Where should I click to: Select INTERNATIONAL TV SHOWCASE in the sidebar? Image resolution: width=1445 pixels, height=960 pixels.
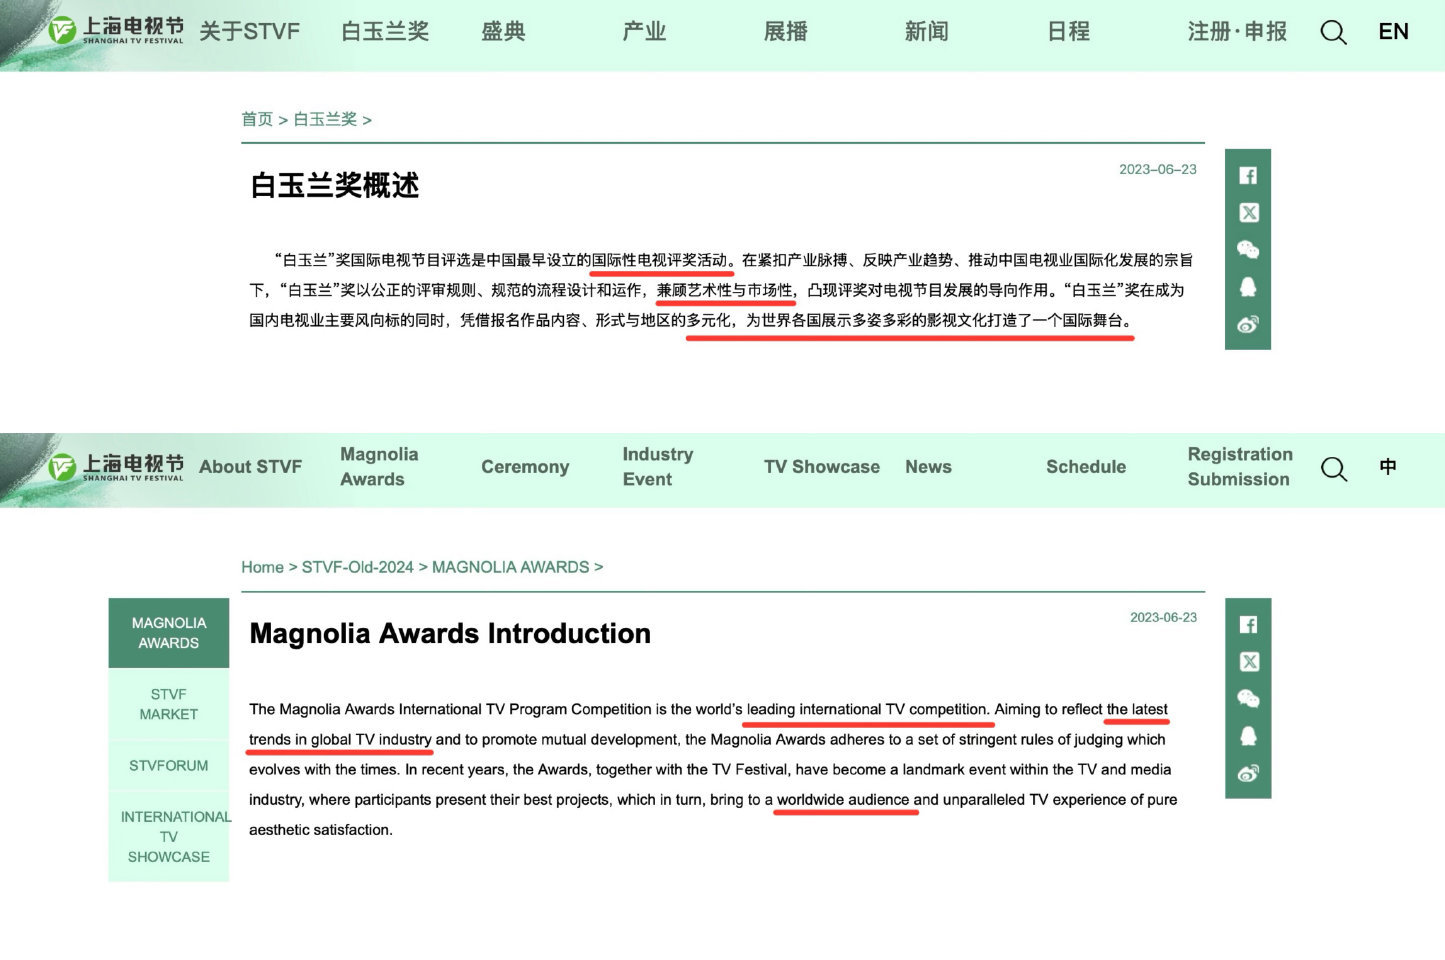(169, 837)
